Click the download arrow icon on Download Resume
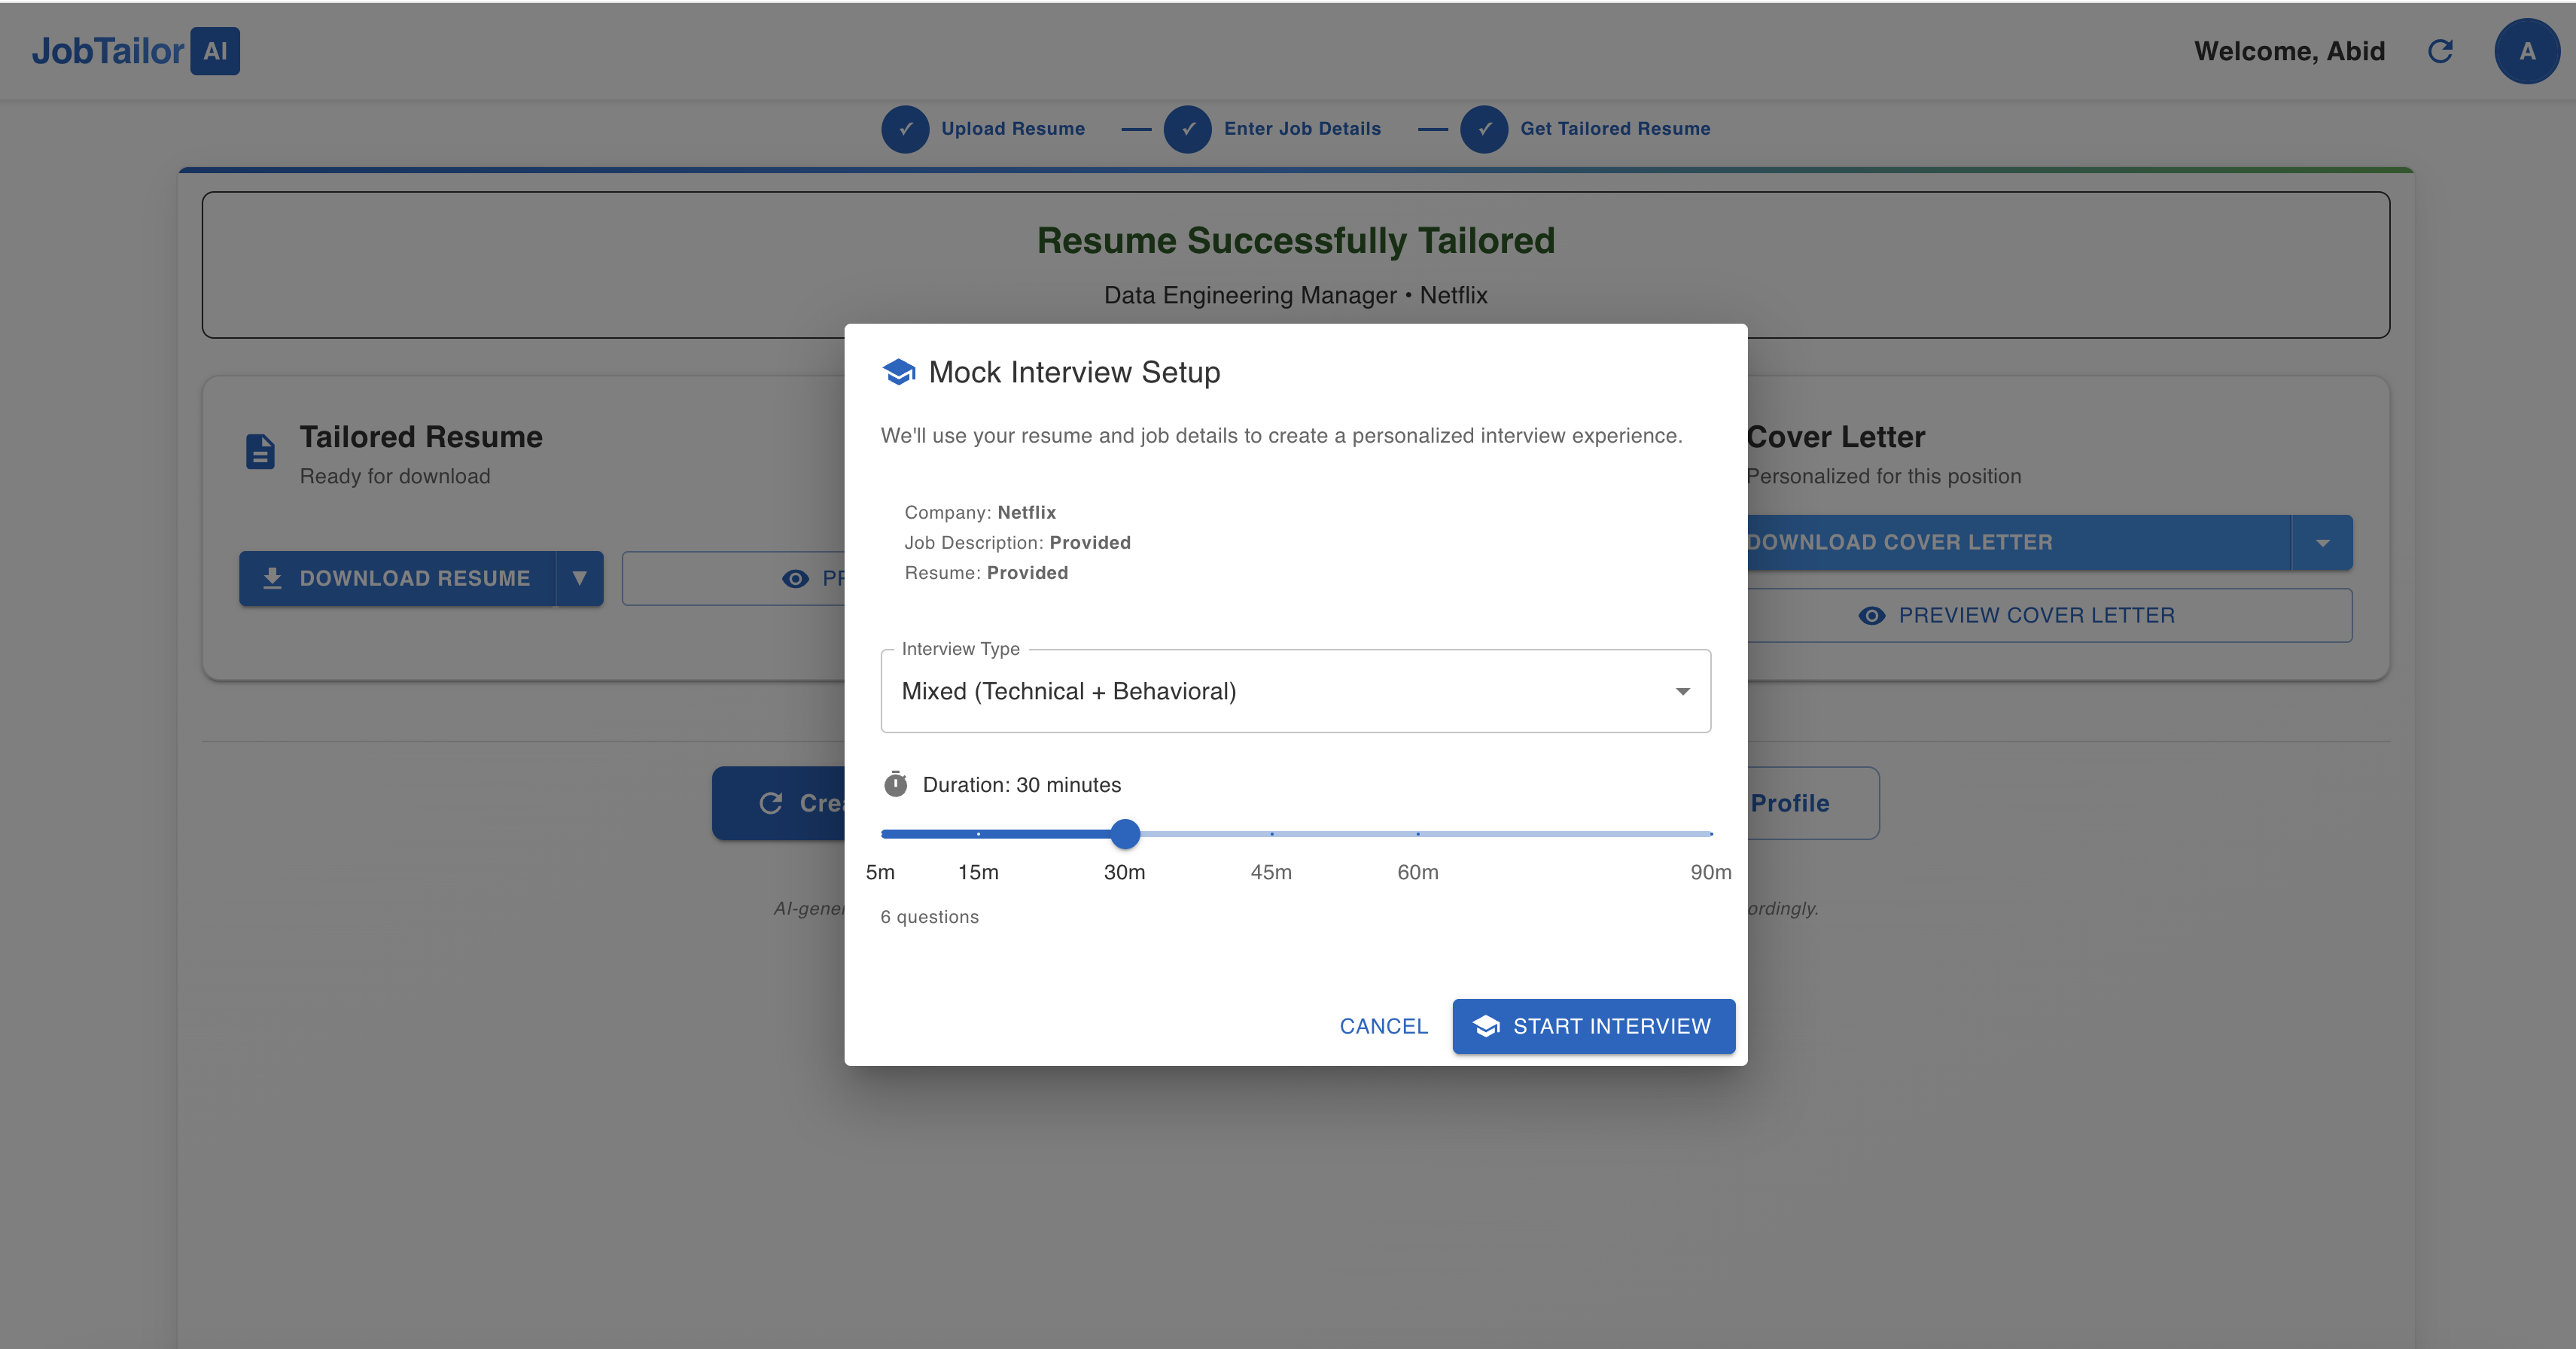 click(x=272, y=578)
